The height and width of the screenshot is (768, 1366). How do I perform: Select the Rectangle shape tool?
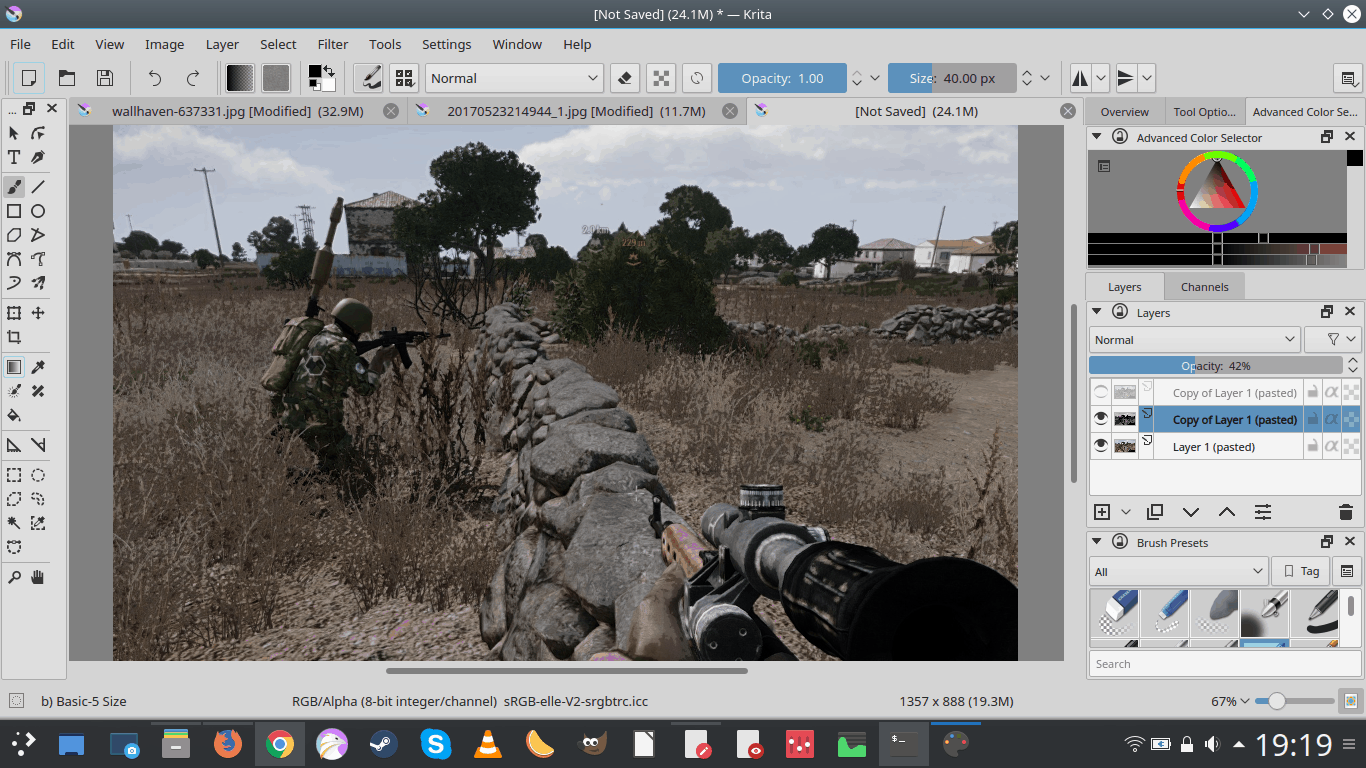tap(14, 211)
